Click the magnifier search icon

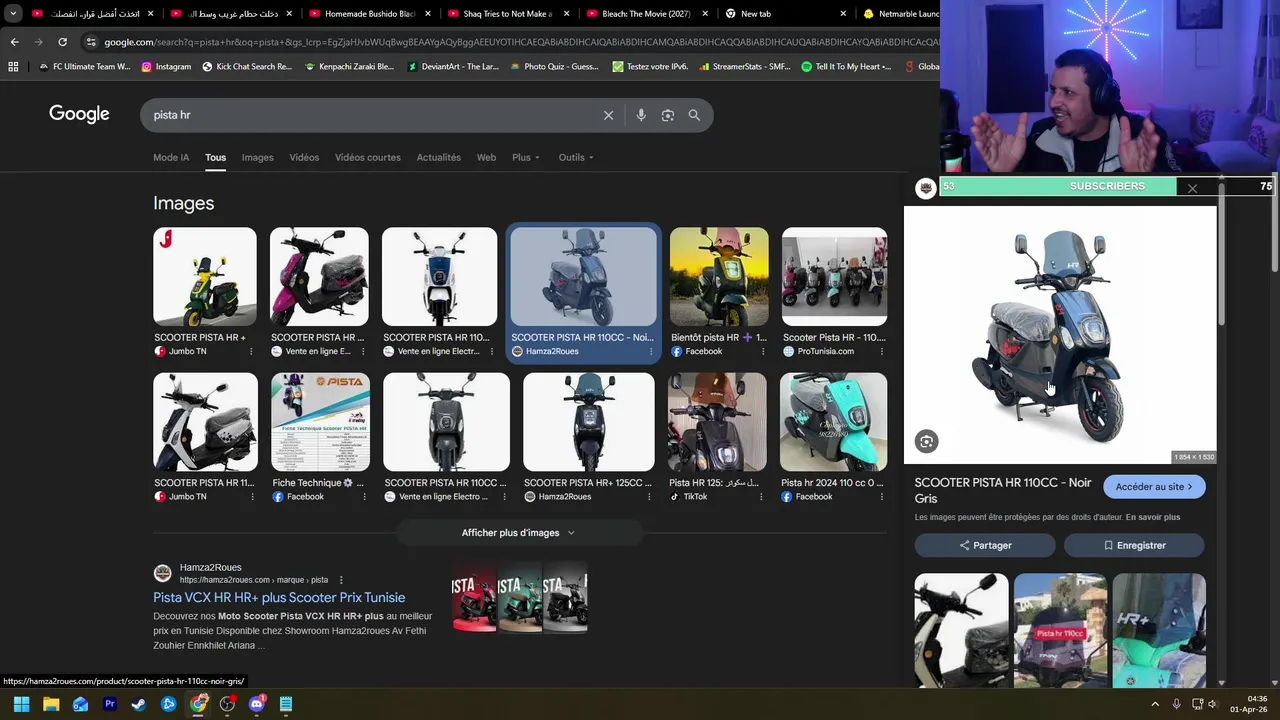point(694,115)
